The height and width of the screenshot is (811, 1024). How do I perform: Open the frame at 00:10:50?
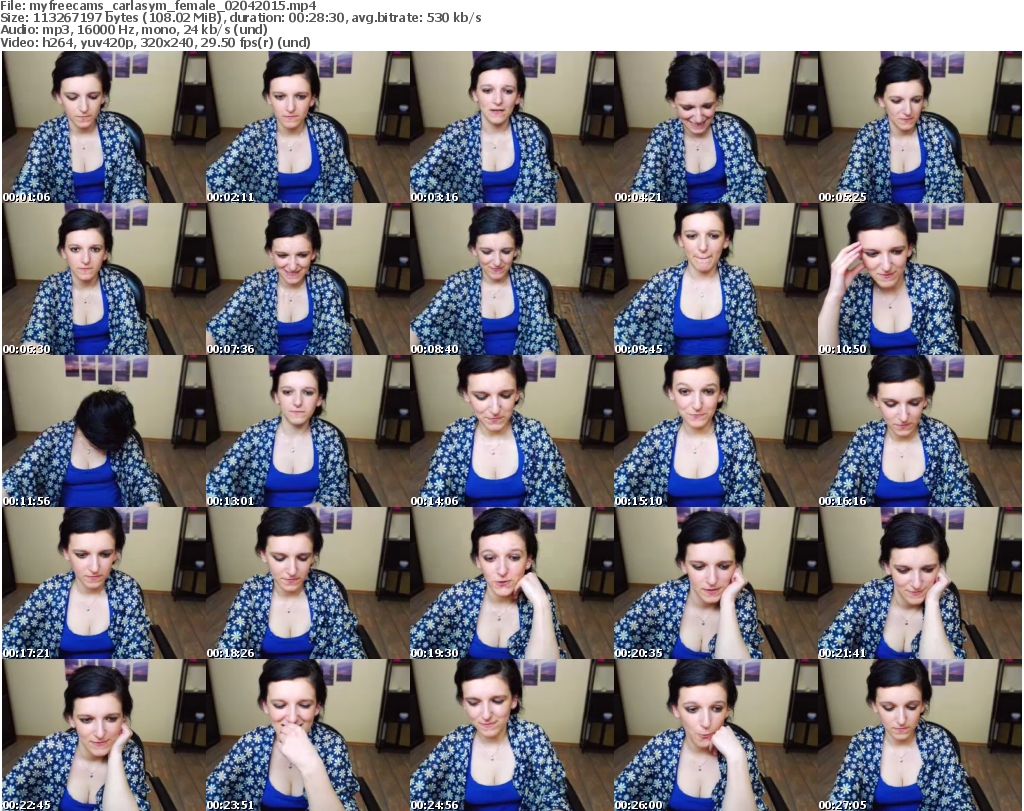[x=920, y=279]
